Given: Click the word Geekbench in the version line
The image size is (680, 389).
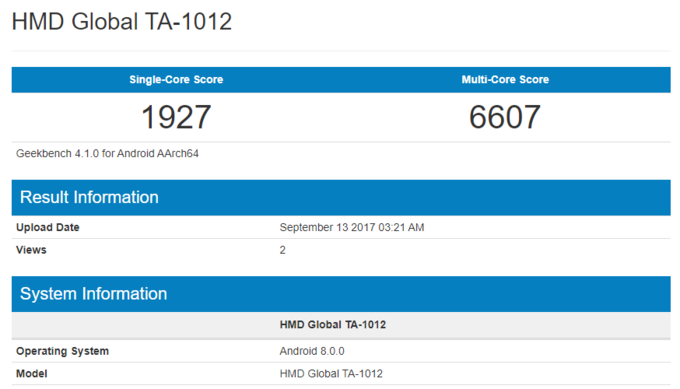Looking at the screenshot, I should click(x=44, y=154).
